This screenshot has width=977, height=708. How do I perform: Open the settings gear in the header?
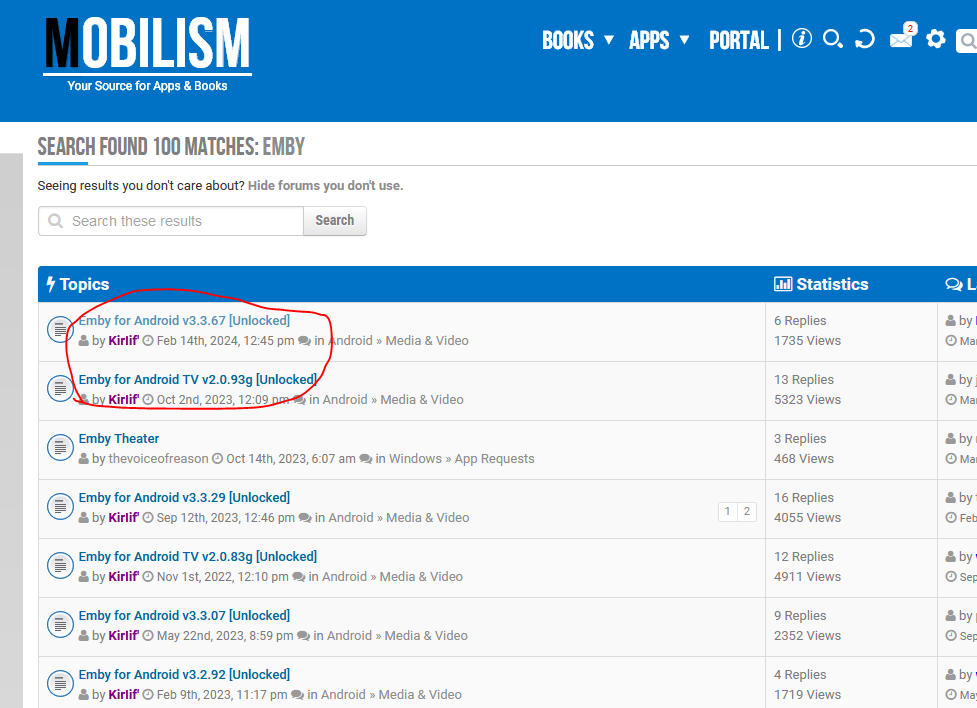point(935,39)
